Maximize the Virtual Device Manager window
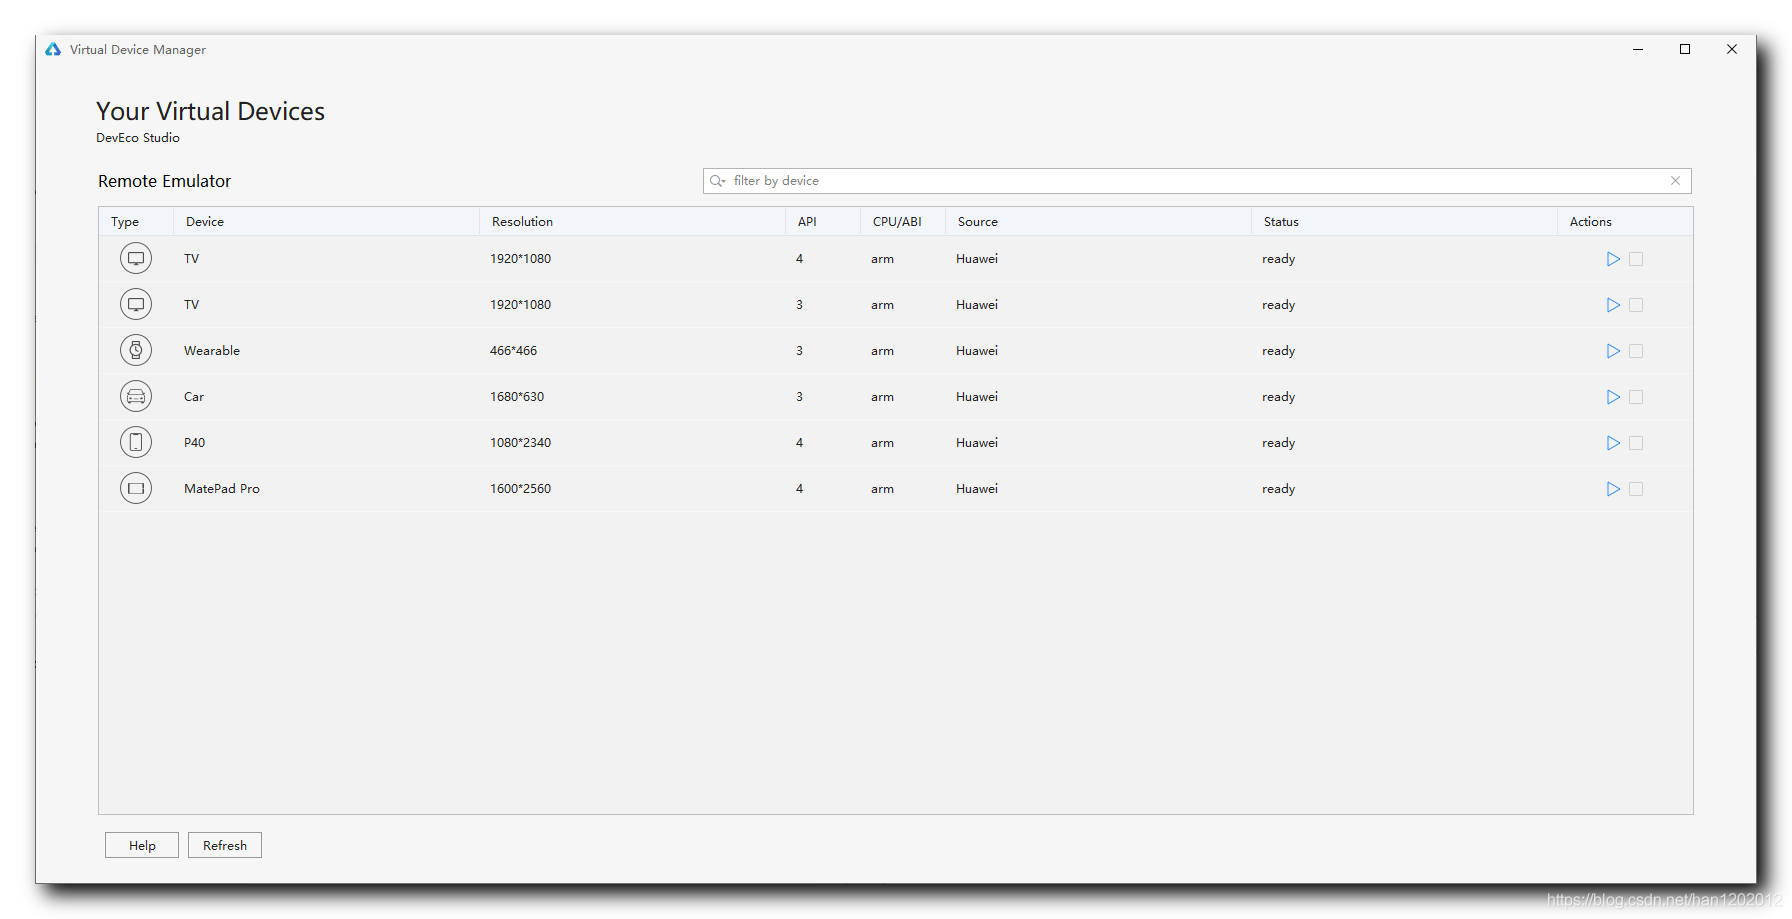The width and height of the screenshot is (1792, 919). pyautogui.click(x=1685, y=49)
